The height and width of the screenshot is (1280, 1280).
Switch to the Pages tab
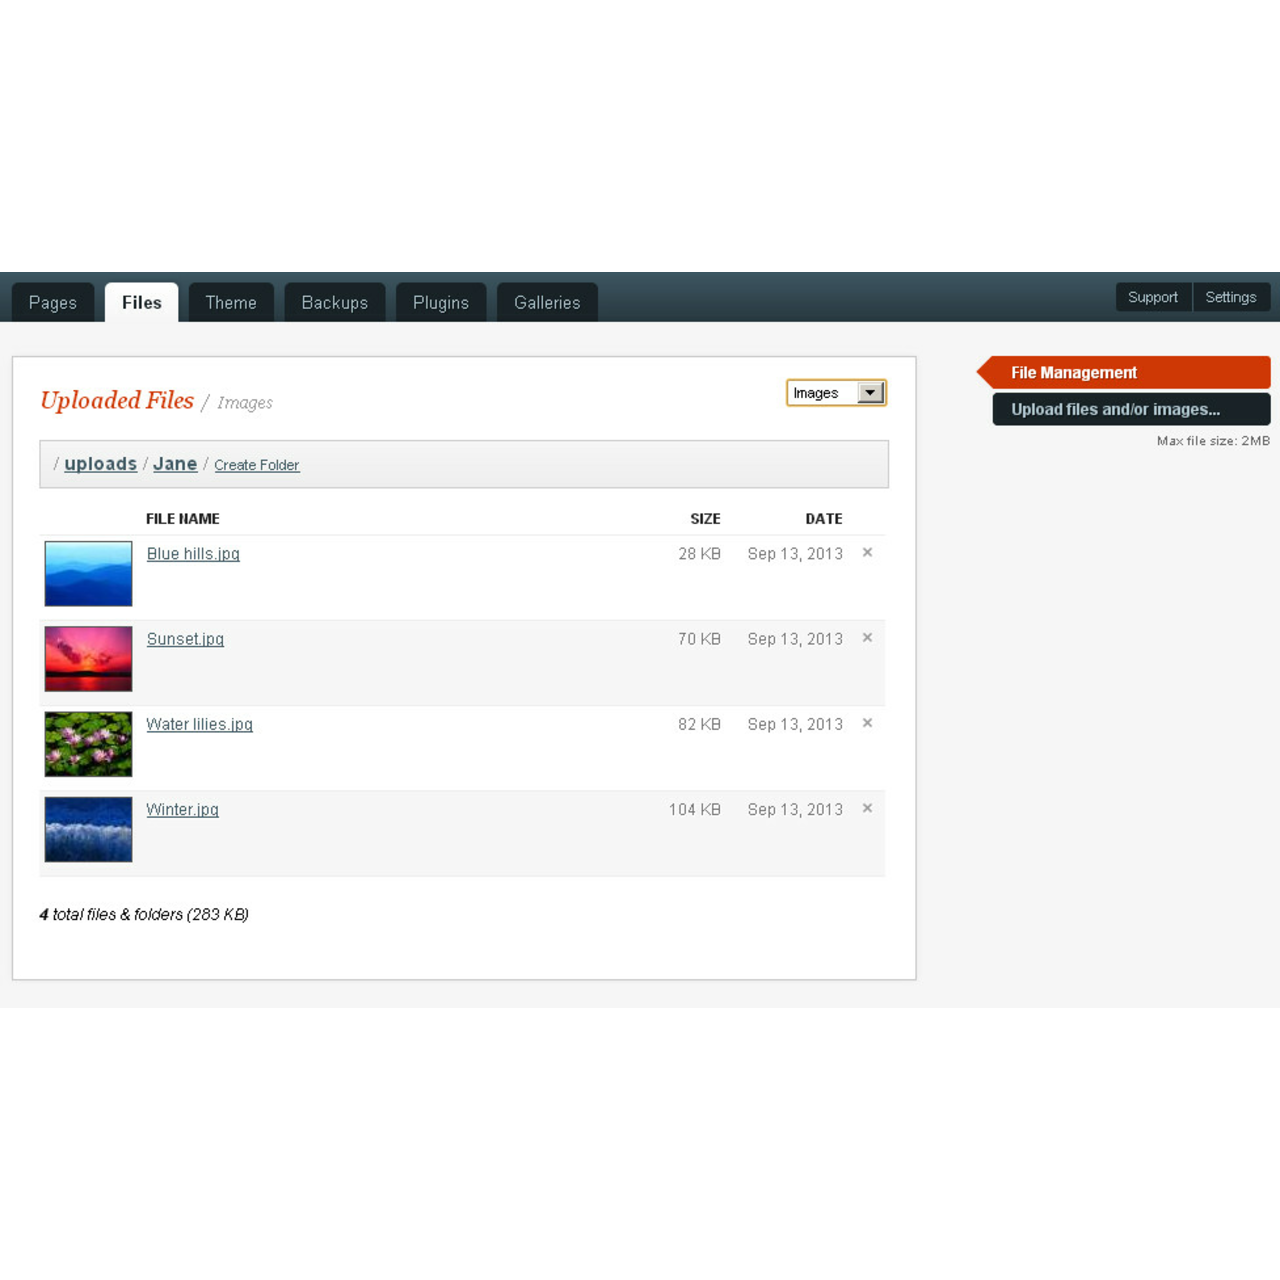(53, 302)
